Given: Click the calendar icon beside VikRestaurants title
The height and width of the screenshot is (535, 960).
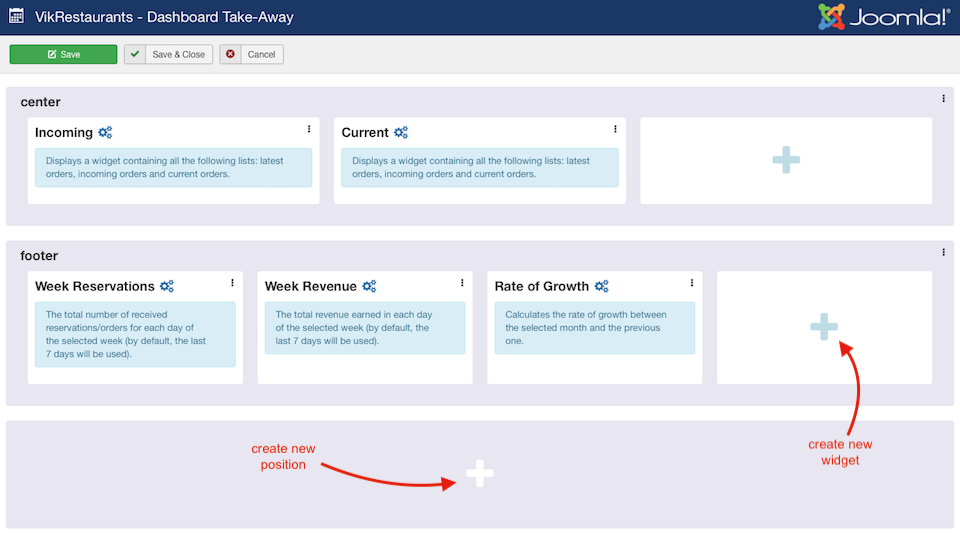Looking at the screenshot, I should click(x=17, y=16).
